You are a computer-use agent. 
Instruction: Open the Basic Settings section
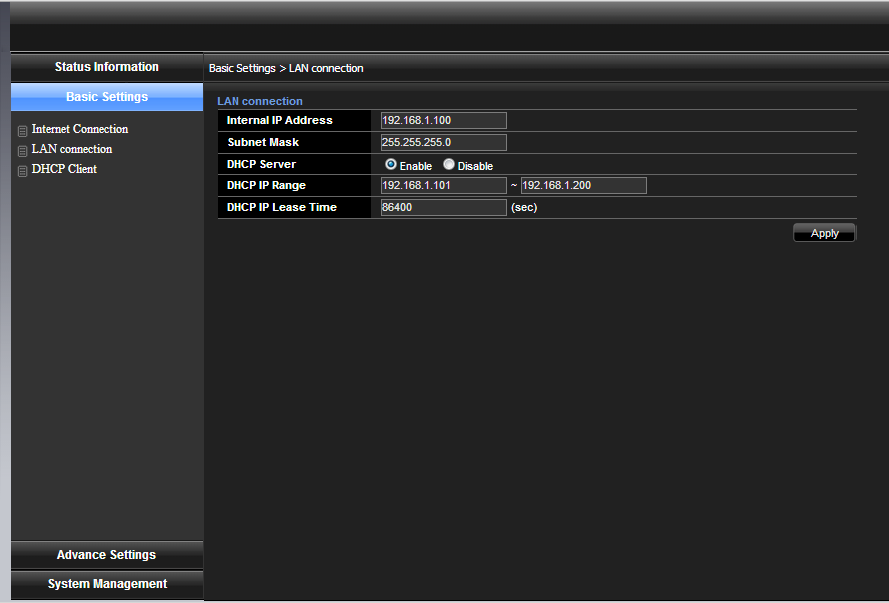107,97
